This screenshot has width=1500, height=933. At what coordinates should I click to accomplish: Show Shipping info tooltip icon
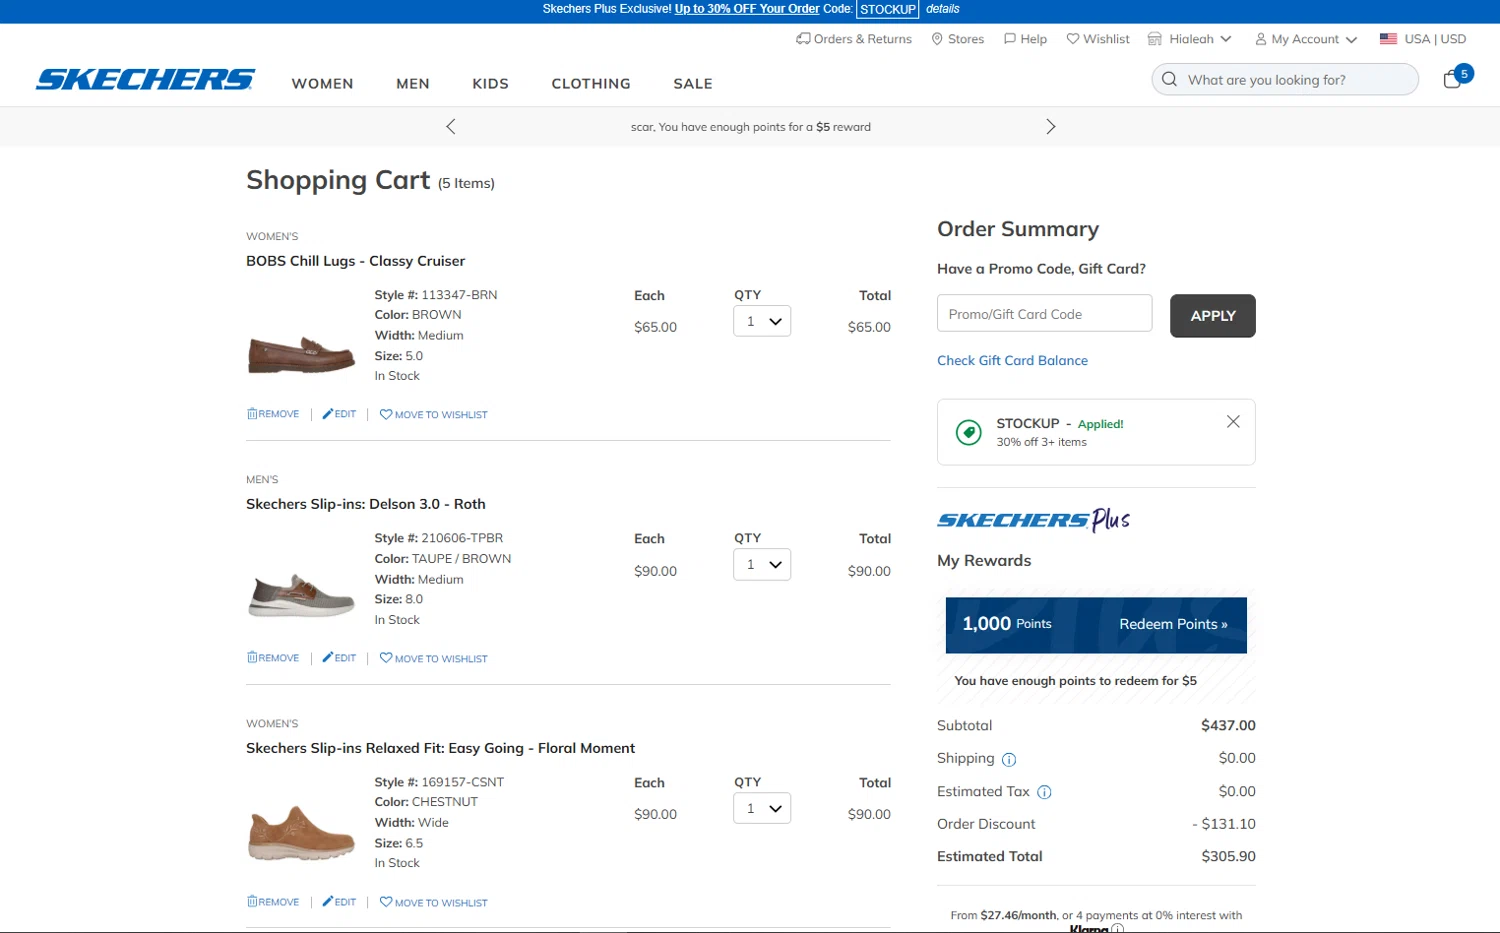point(1009,760)
